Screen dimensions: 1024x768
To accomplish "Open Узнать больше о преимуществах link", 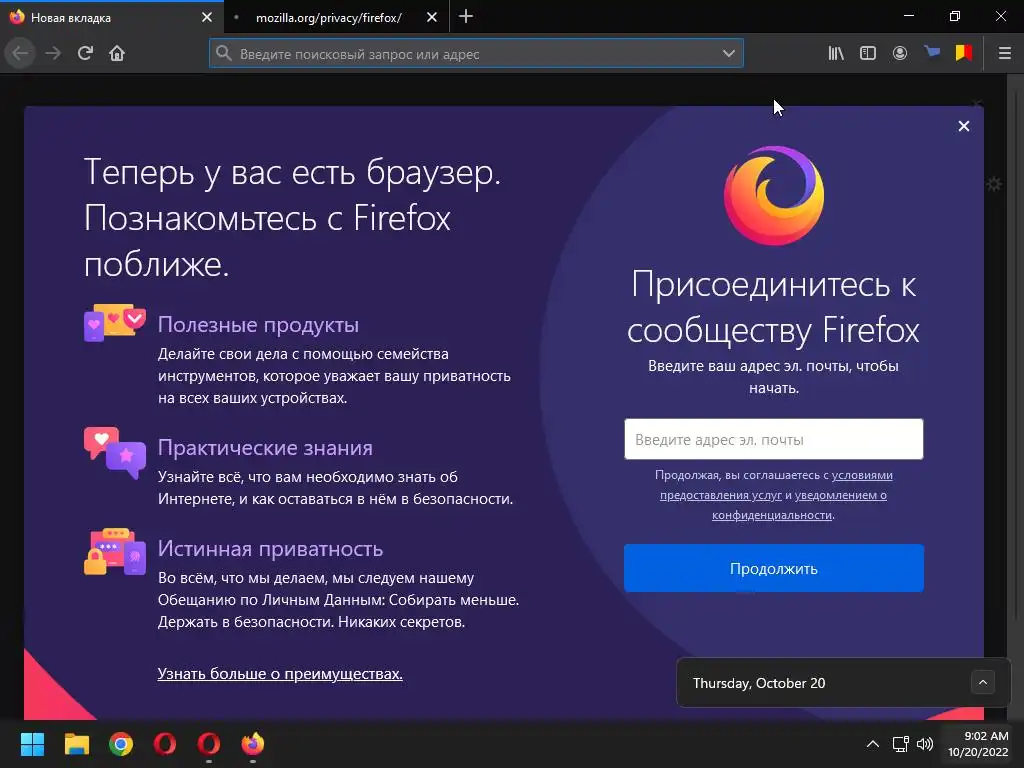I will (x=280, y=673).
